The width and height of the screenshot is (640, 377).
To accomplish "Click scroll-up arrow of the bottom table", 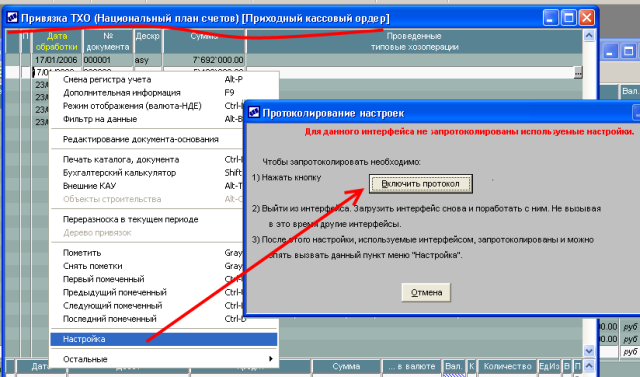I will [x=589, y=365].
